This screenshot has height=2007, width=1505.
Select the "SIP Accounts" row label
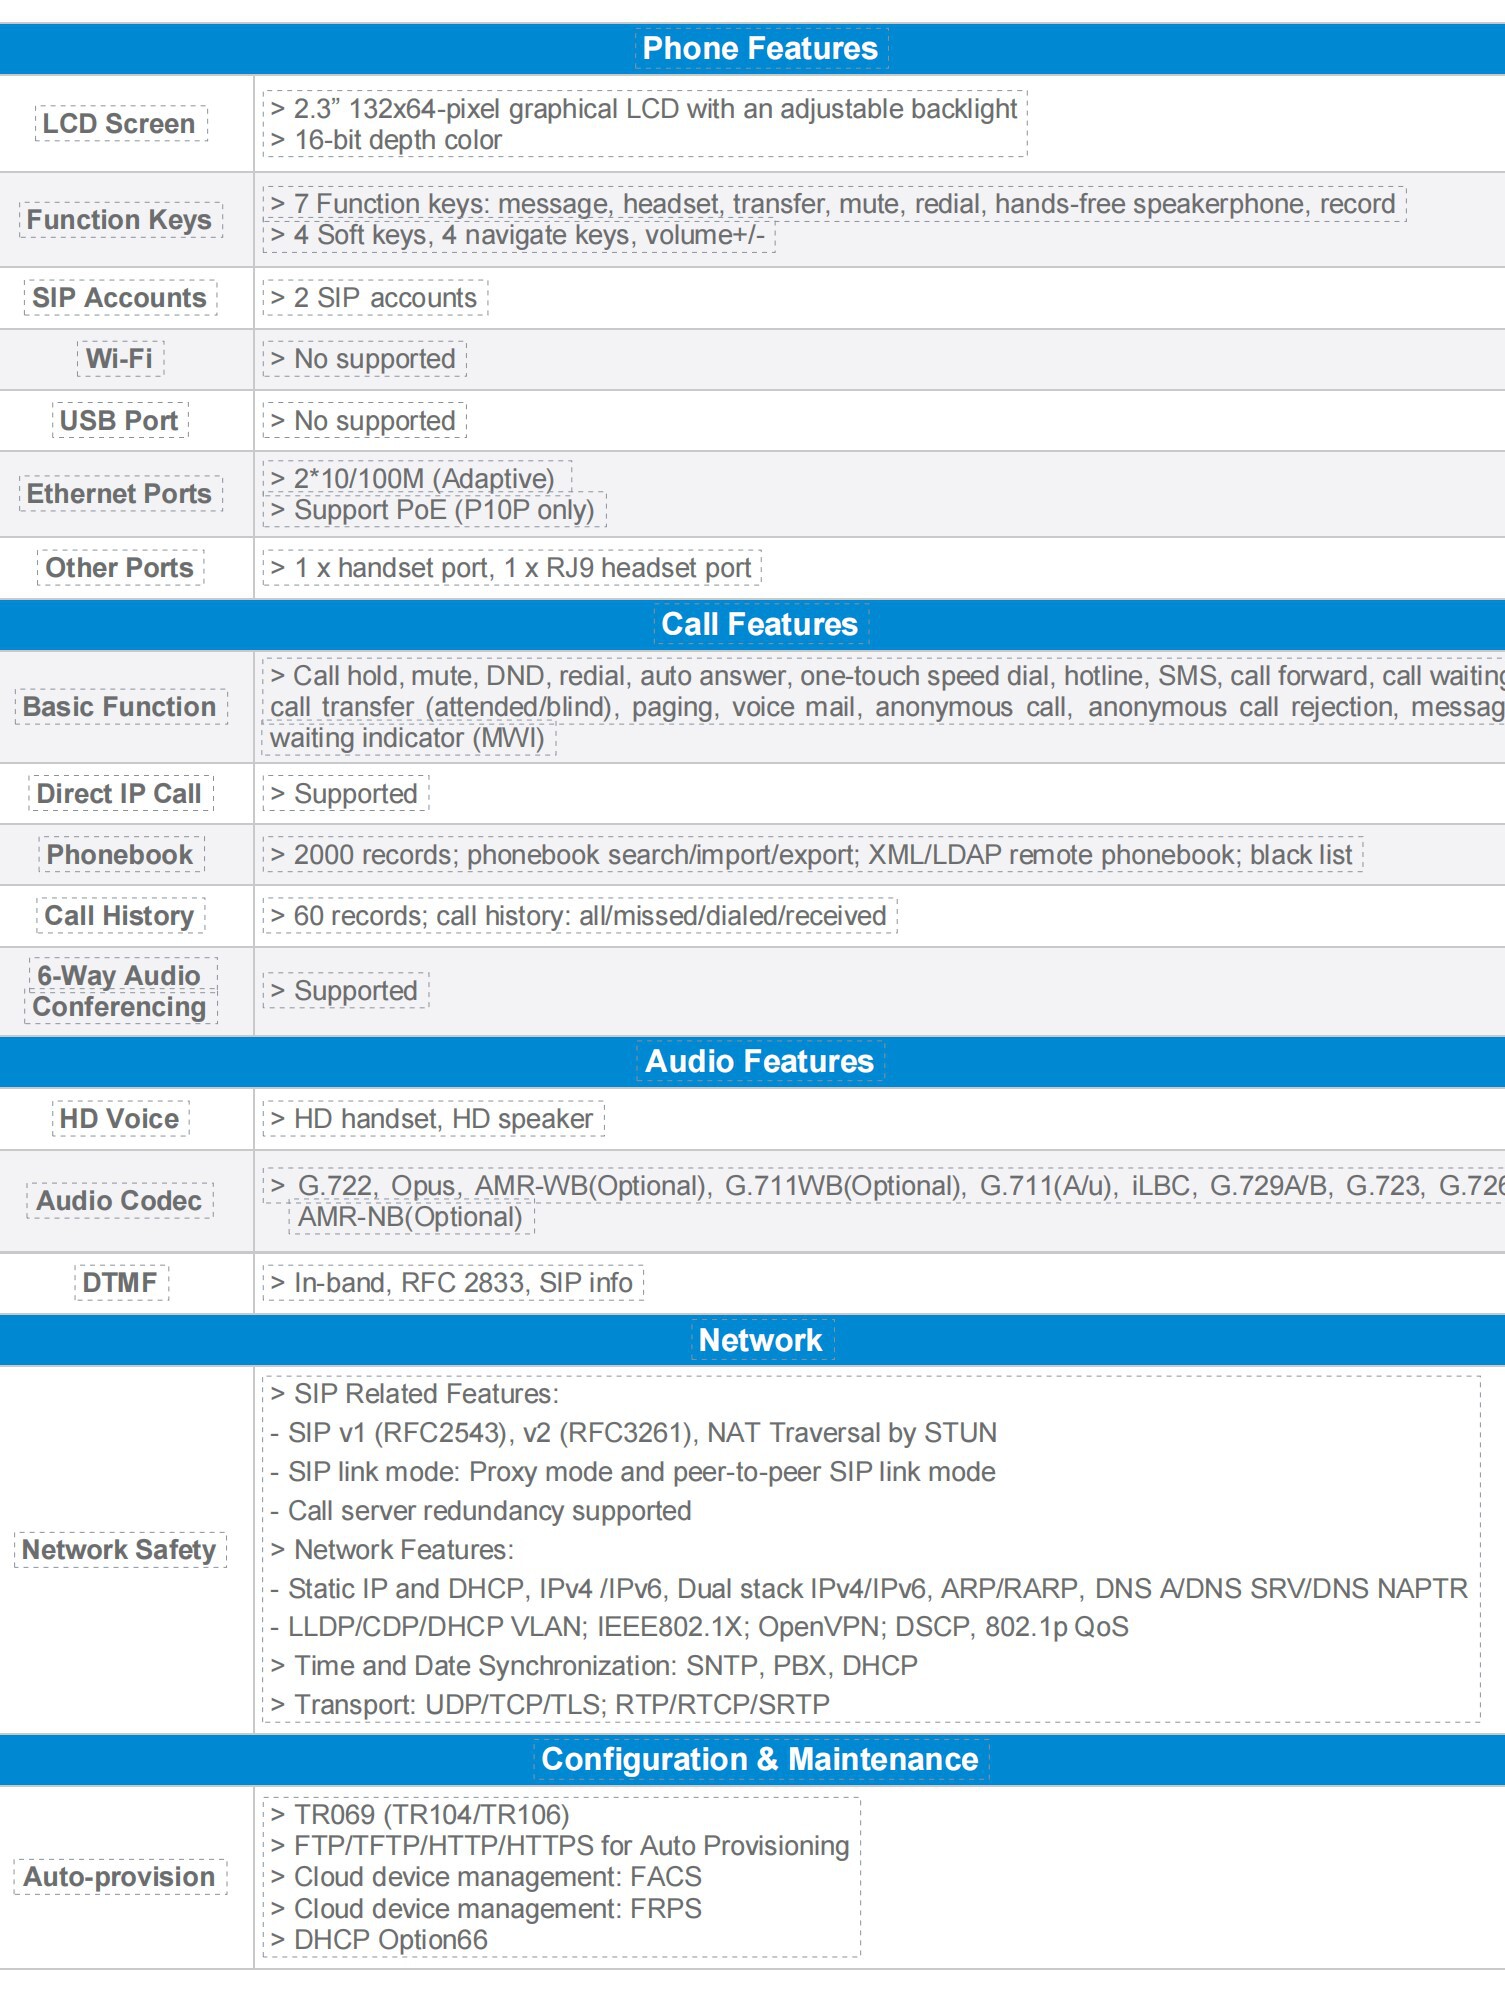click(x=120, y=297)
